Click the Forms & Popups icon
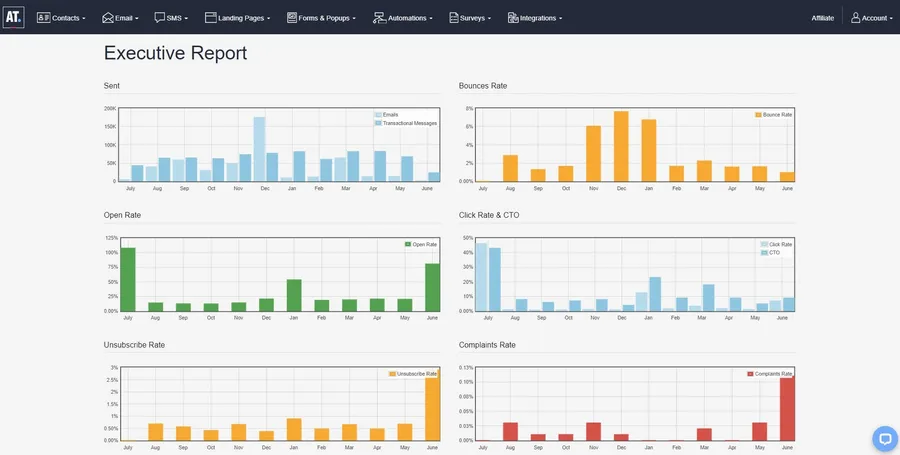The image size is (900, 455). click(x=292, y=18)
